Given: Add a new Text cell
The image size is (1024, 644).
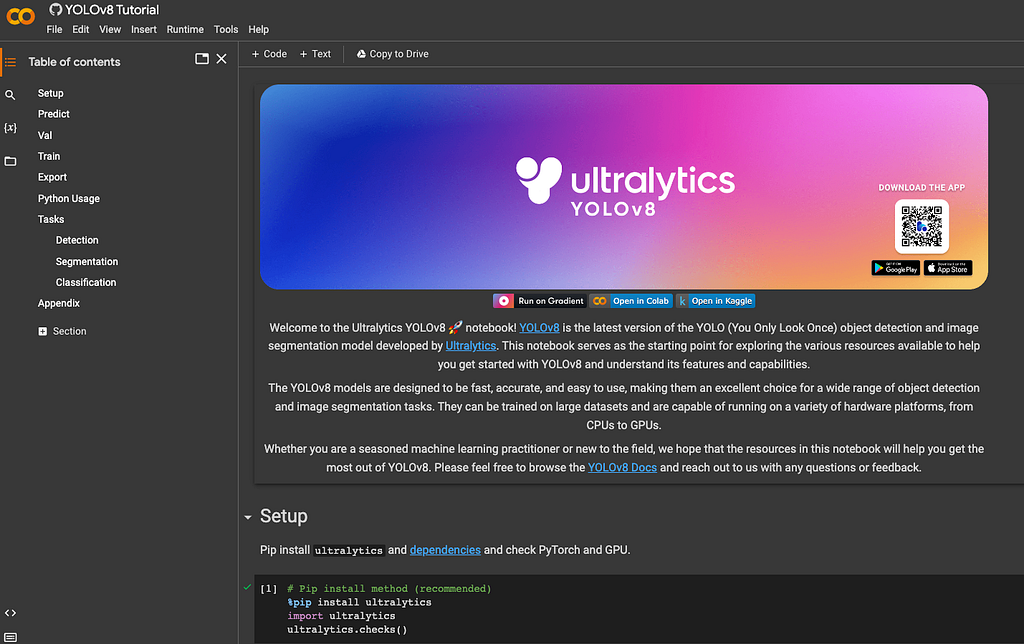Looking at the screenshot, I should (315, 54).
